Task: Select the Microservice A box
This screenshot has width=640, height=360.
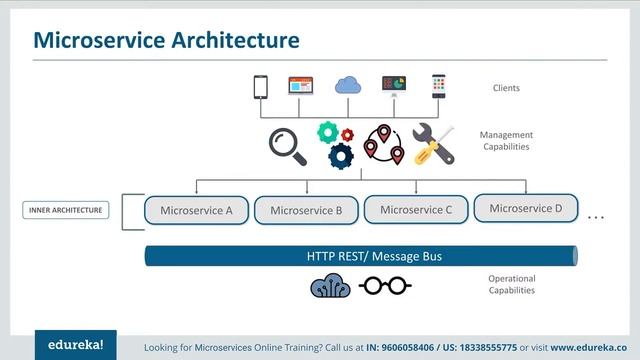Action: [196, 210]
